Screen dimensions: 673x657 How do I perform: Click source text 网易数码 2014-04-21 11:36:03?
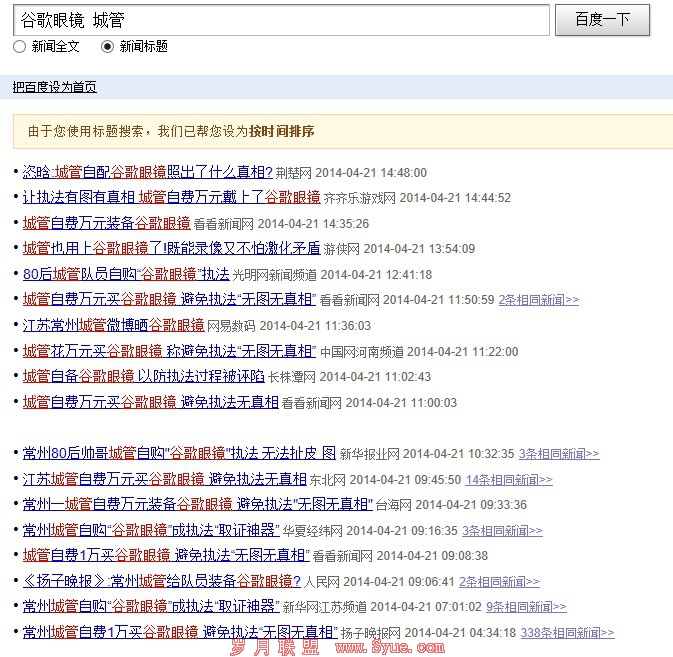pyautogui.click(x=289, y=326)
